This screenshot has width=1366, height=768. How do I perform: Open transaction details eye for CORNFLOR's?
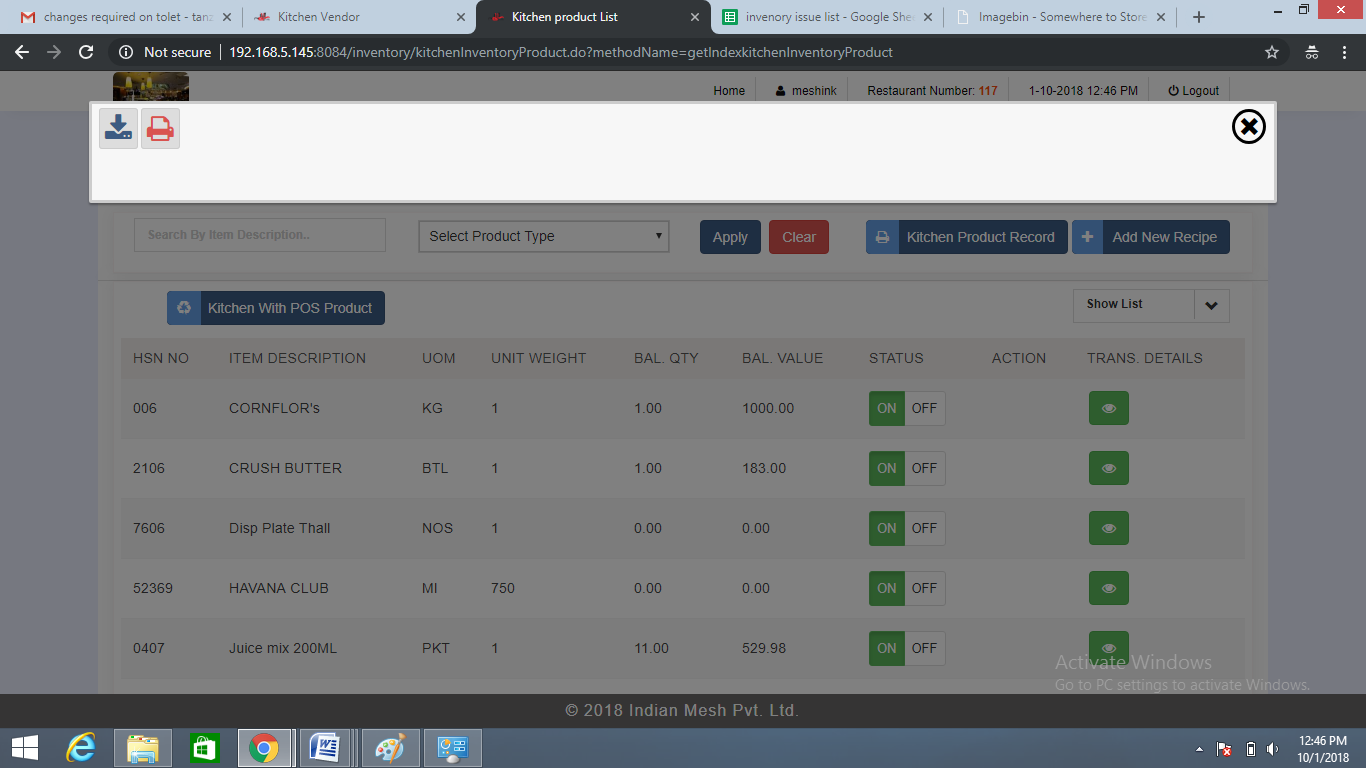1108,408
